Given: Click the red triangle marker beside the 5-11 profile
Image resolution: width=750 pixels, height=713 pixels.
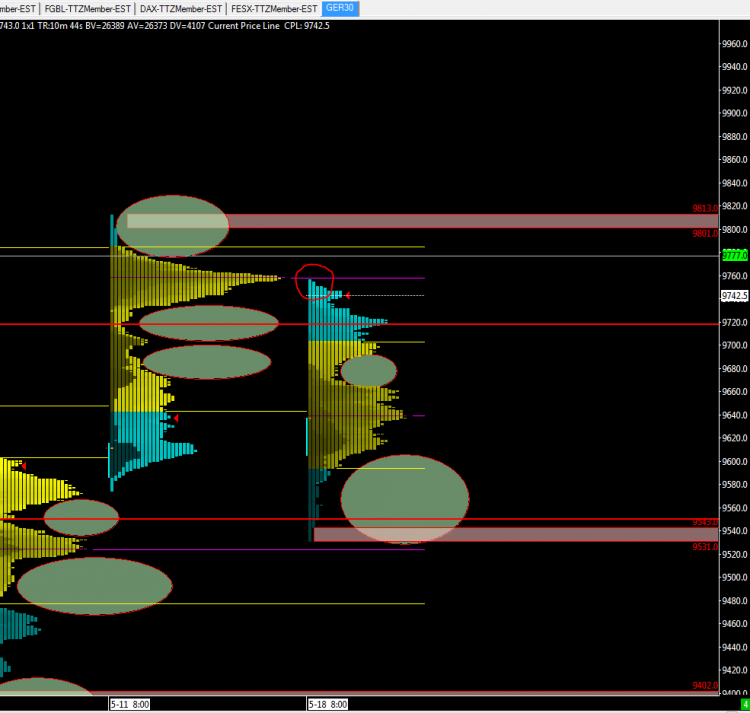Looking at the screenshot, I should tap(176, 418).
